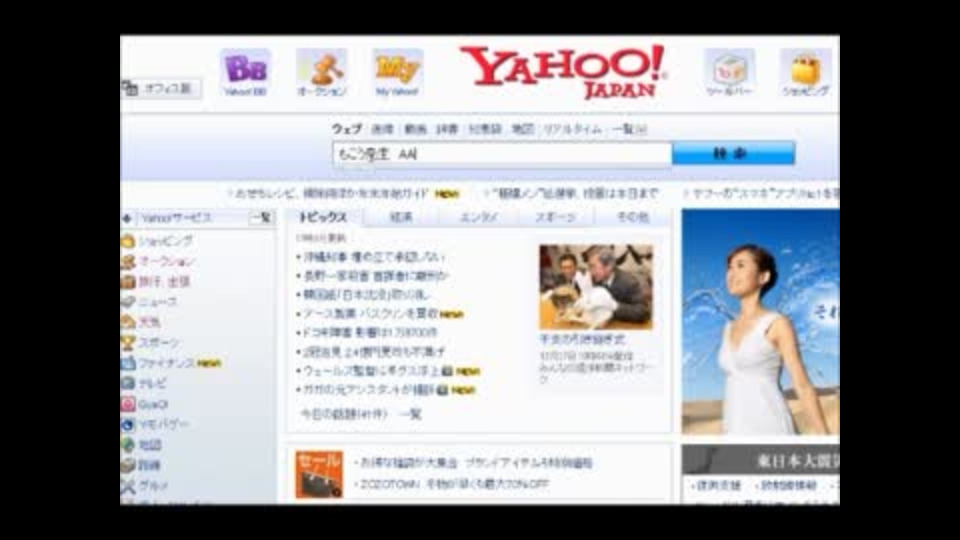Select the dictionary (辞書) search tab
This screenshot has height=540, width=960.
(x=448, y=129)
